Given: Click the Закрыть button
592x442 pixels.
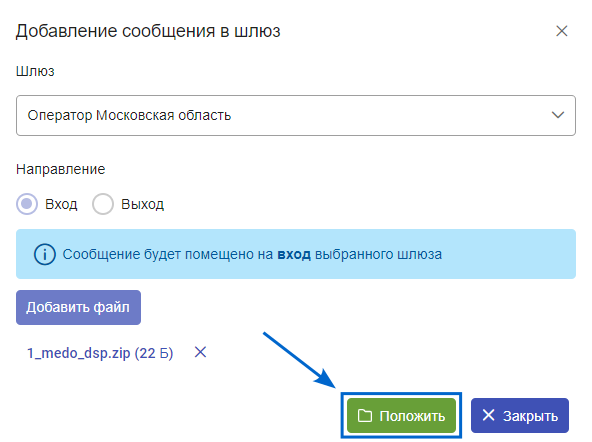Looking at the screenshot, I should pyautogui.click(x=520, y=416).
